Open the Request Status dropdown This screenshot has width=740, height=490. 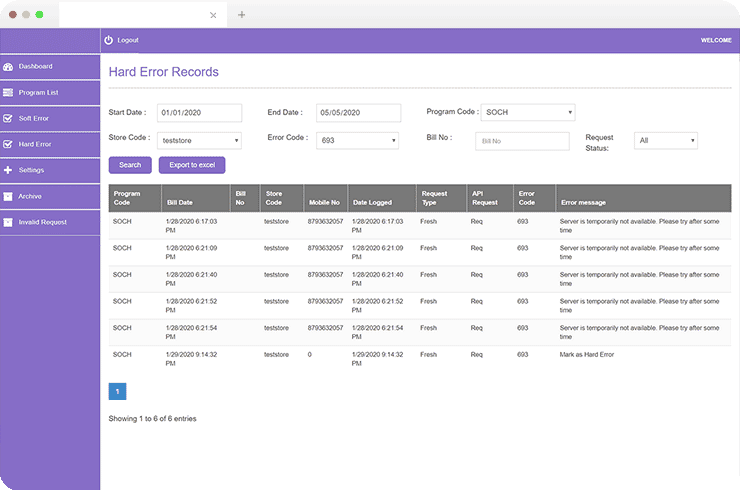tap(665, 141)
